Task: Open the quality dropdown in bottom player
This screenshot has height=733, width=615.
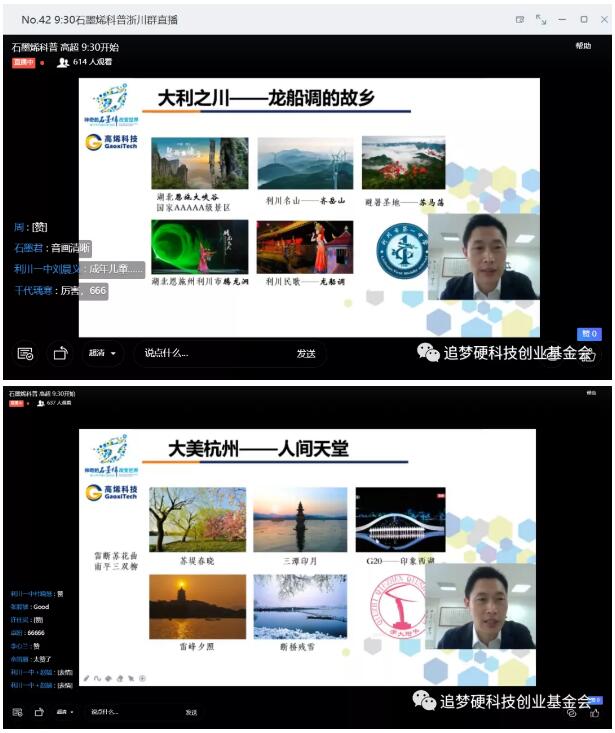Action: 67,712
